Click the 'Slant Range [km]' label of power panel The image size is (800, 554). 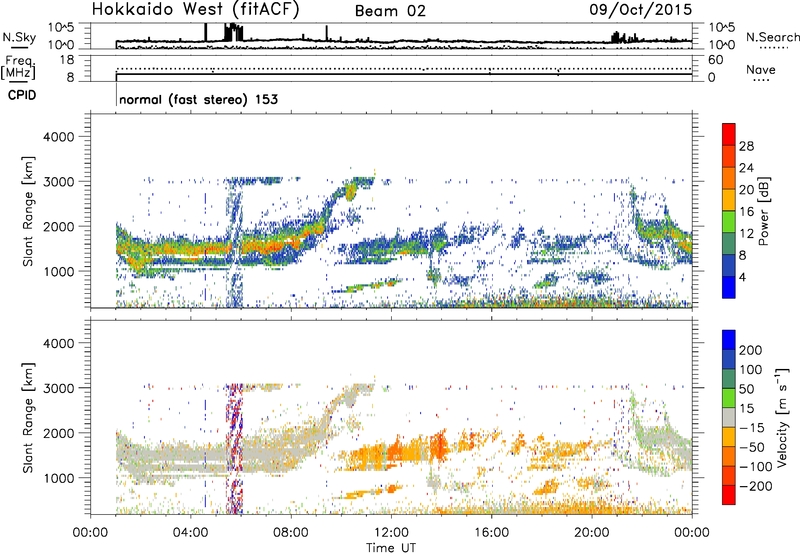[x=28, y=211]
